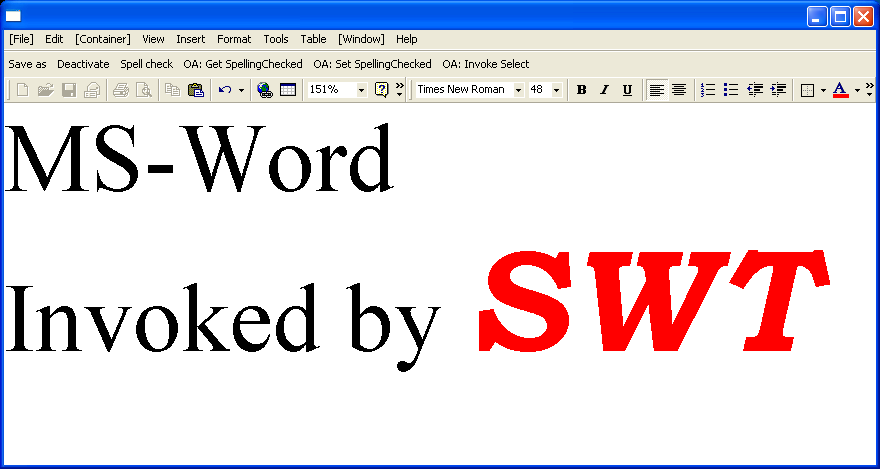
Task: Click the Deactivate button
Action: [83, 65]
